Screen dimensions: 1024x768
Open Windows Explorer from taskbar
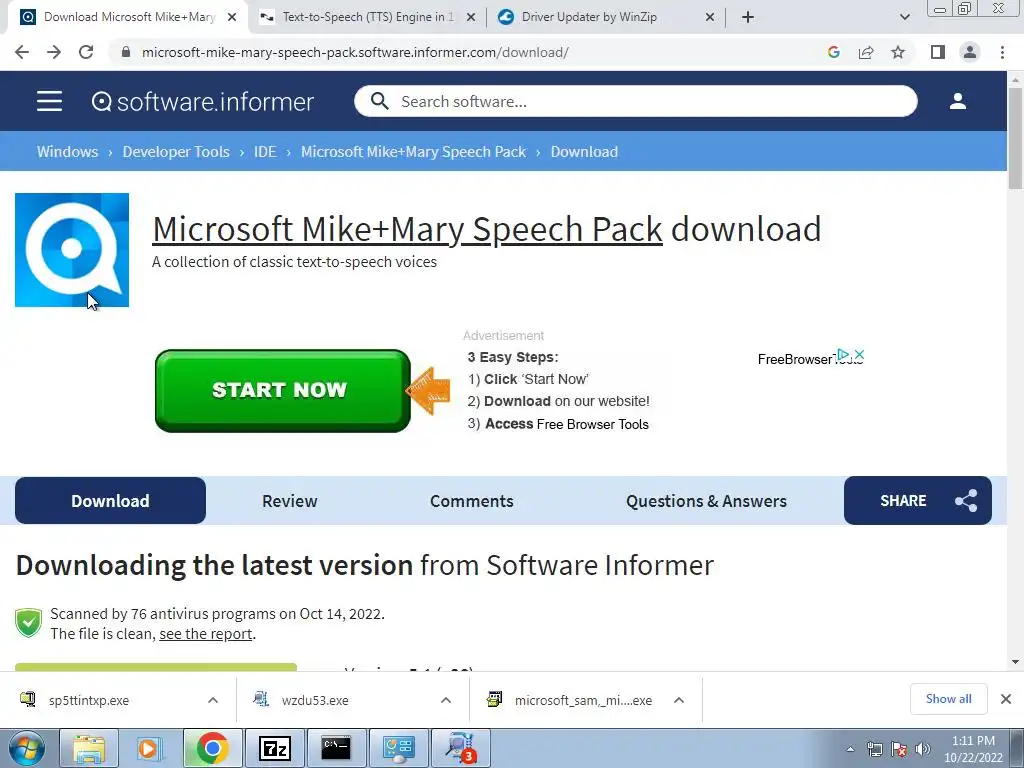tap(89, 748)
